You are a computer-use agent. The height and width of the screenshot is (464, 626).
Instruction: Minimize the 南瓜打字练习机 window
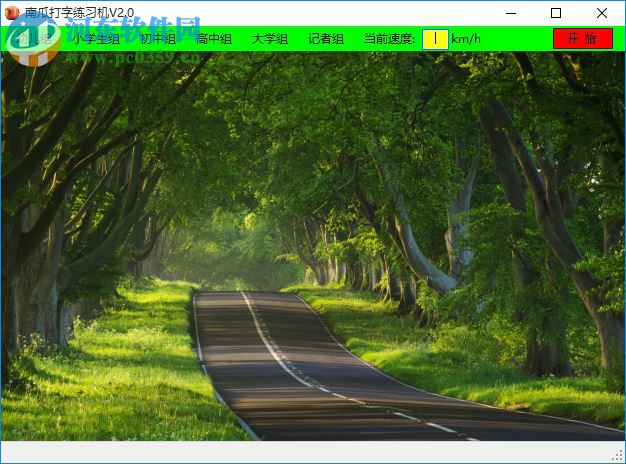(x=511, y=13)
